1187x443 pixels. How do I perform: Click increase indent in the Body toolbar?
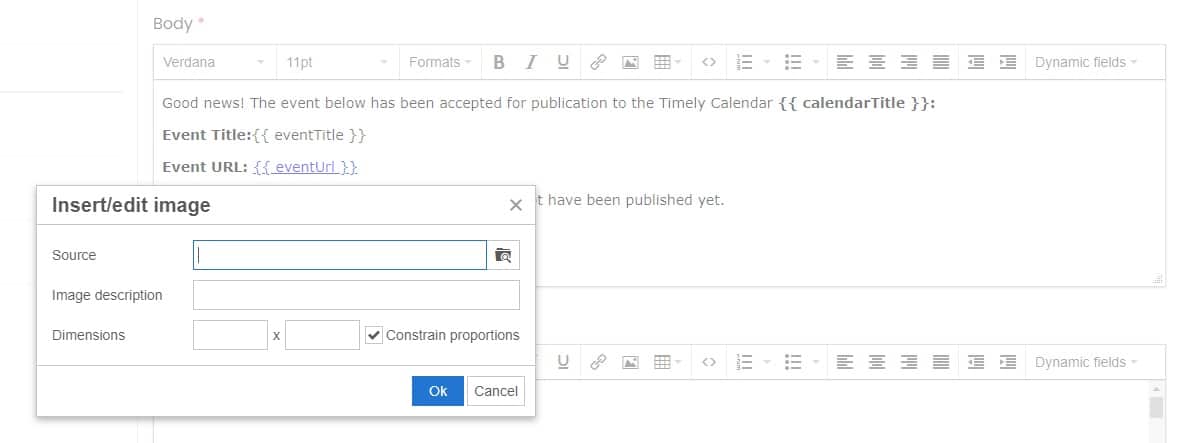point(1008,62)
